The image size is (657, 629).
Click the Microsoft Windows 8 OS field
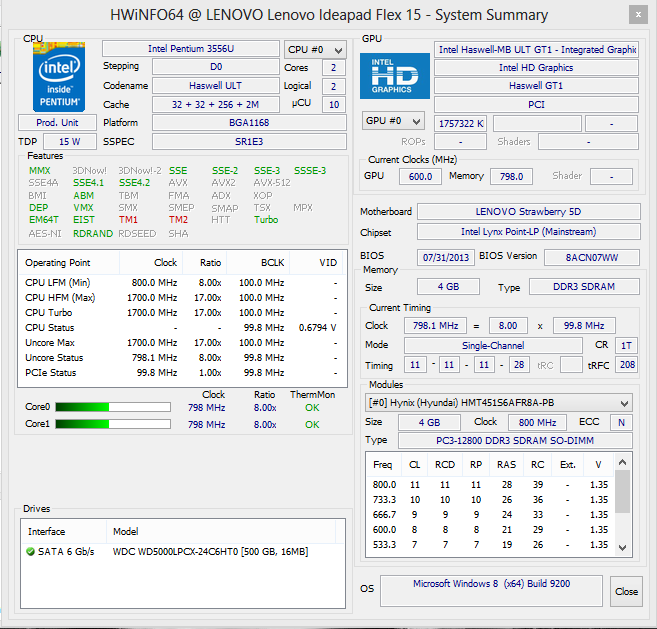click(491, 591)
